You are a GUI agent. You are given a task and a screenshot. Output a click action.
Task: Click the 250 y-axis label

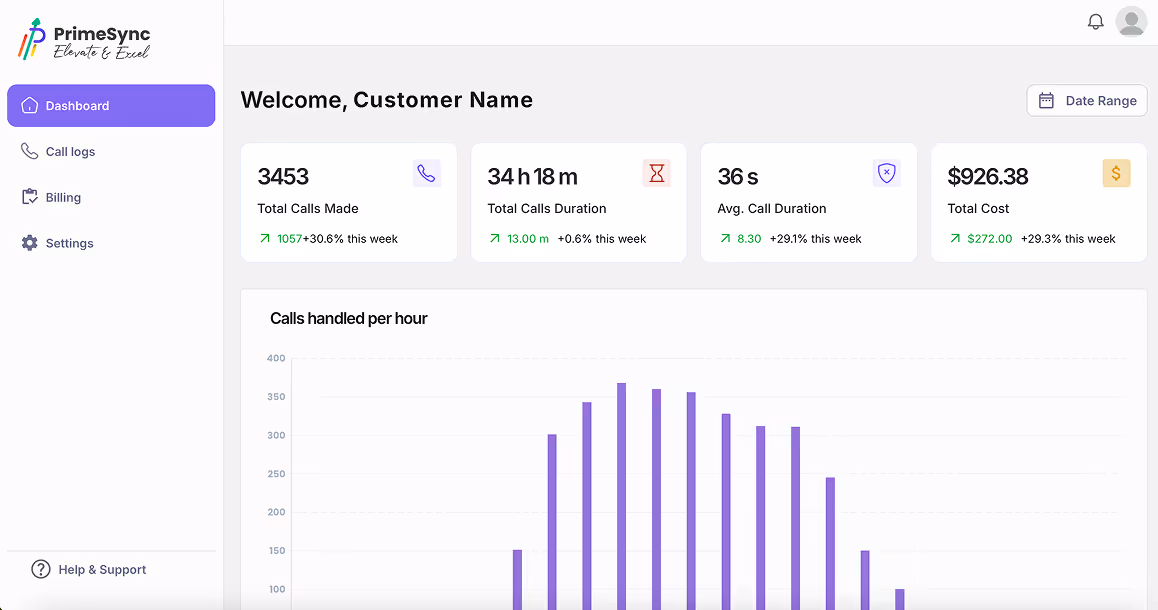[x=276, y=474]
